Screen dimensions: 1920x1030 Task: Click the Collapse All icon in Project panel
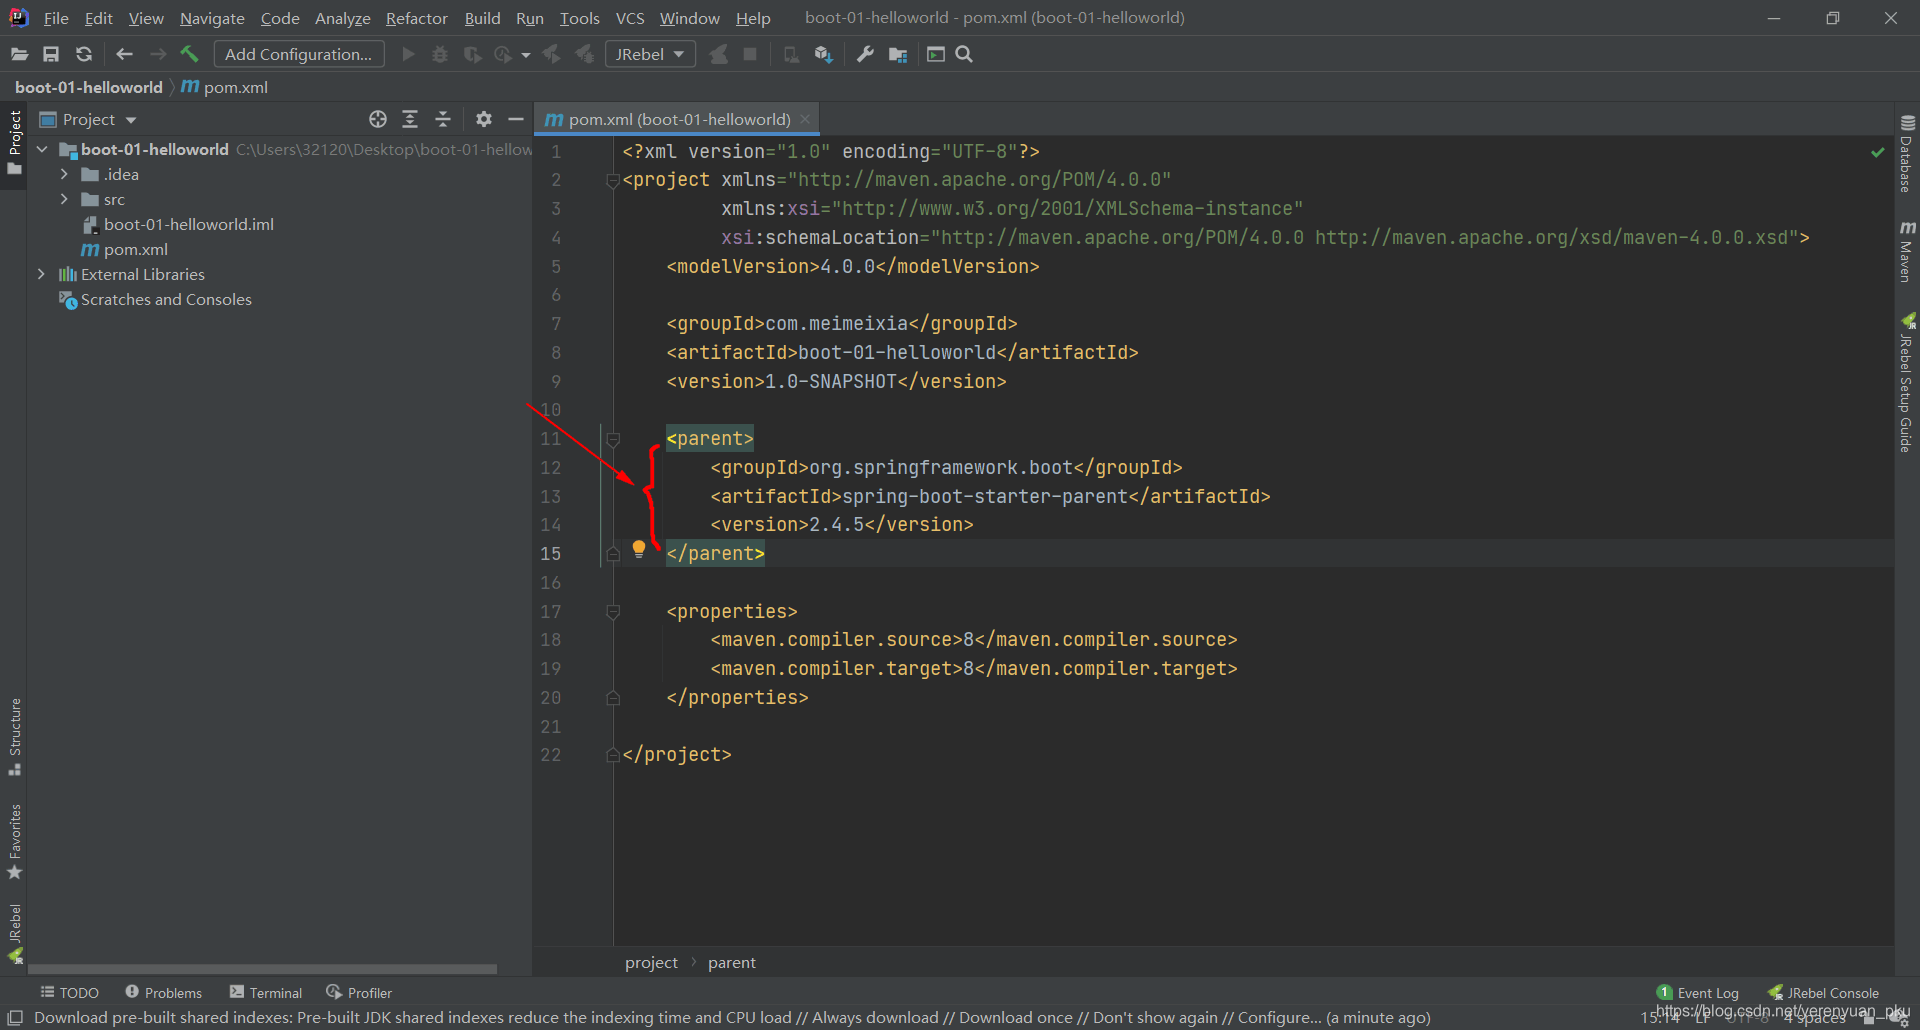(x=443, y=119)
